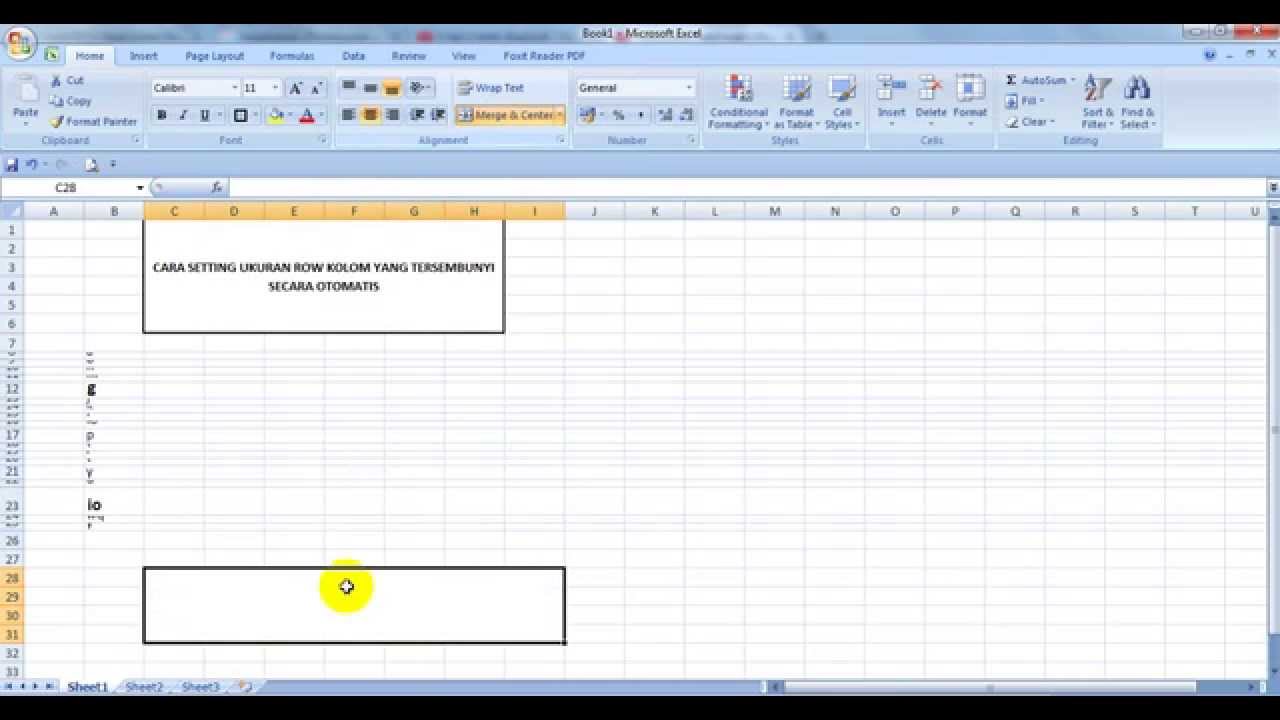Screen dimensions: 1280x720
Task: Switch to the Page Layout tab
Action: pyautogui.click(x=214, y=56)
